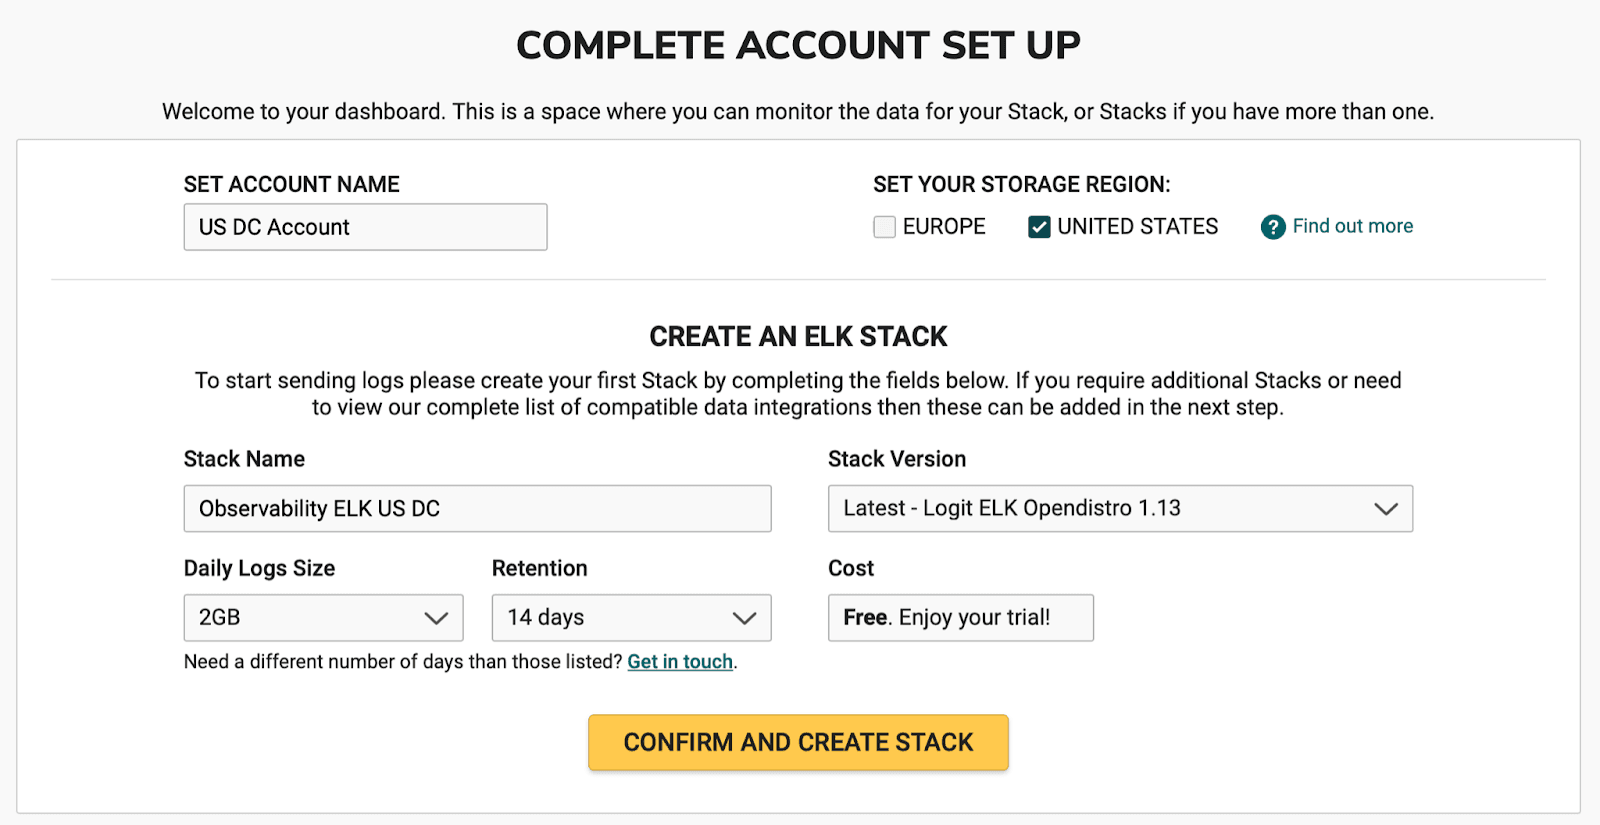Open the Get in touch link

(679, 661)
